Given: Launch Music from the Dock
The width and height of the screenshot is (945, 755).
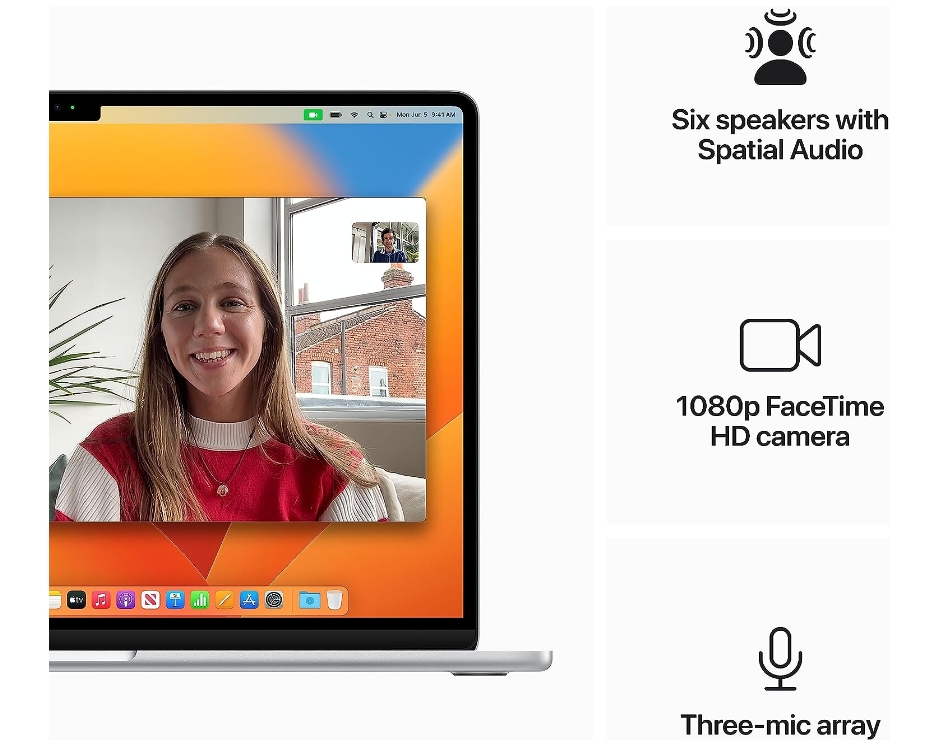Looking at the screenshot, I should click(101, 600).
